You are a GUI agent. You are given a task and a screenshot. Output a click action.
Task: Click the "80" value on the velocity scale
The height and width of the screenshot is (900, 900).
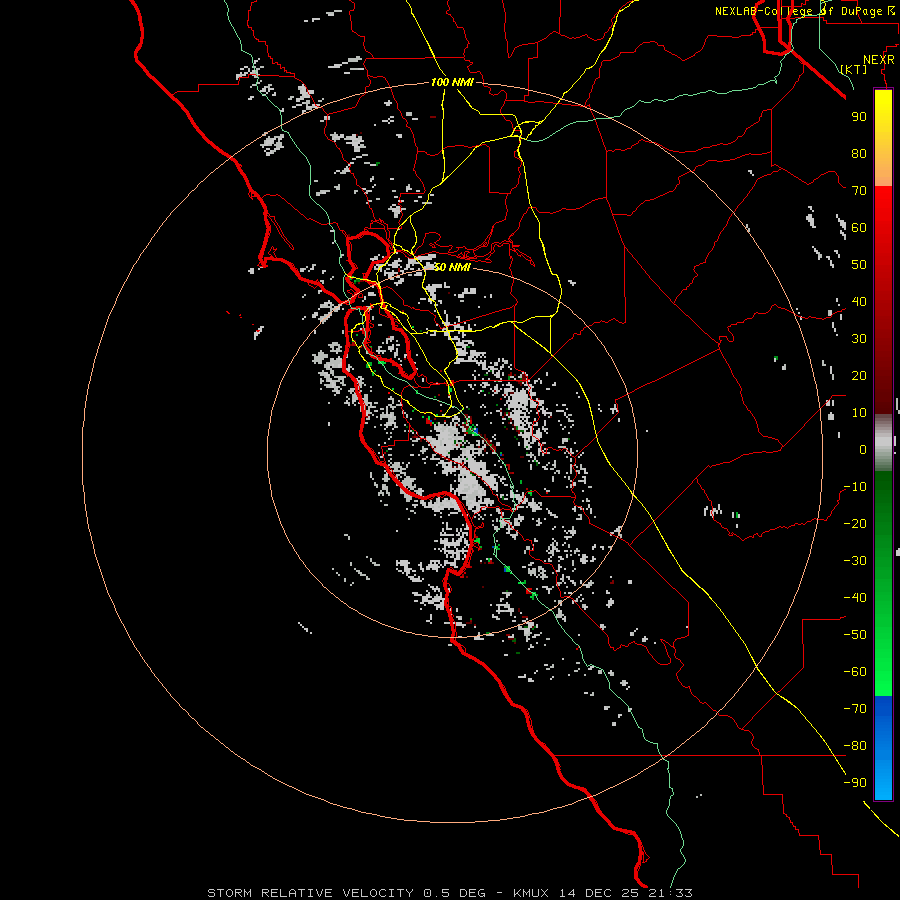(x=859, y=153)
